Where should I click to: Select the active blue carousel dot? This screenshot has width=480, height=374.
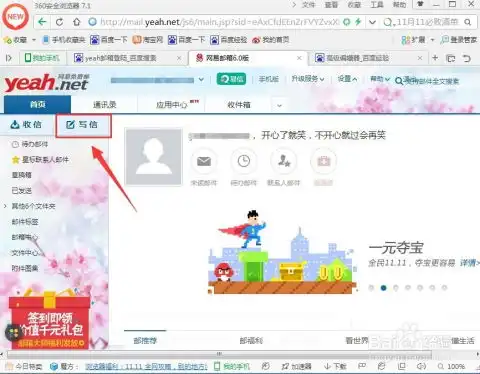pyautogui.click(x=383, y=288)
